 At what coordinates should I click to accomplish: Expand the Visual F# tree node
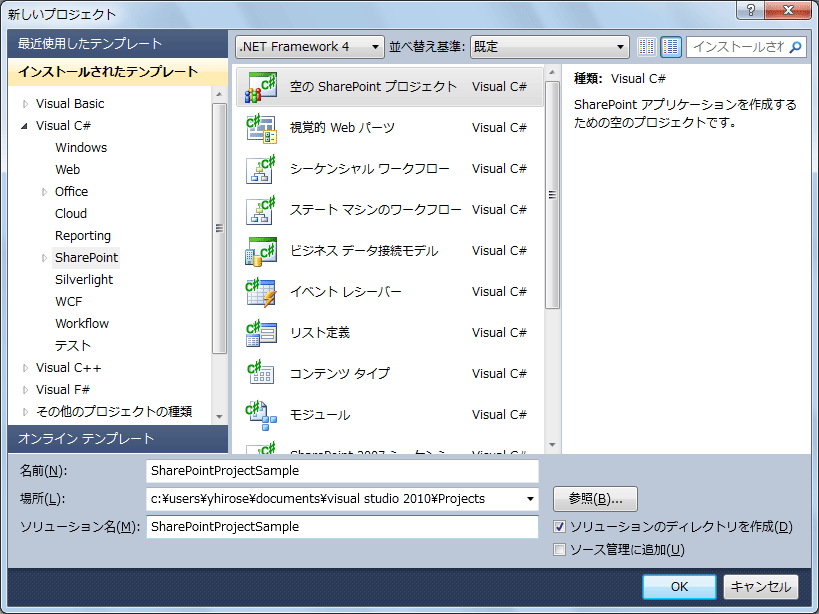click(x=25, y=390)
